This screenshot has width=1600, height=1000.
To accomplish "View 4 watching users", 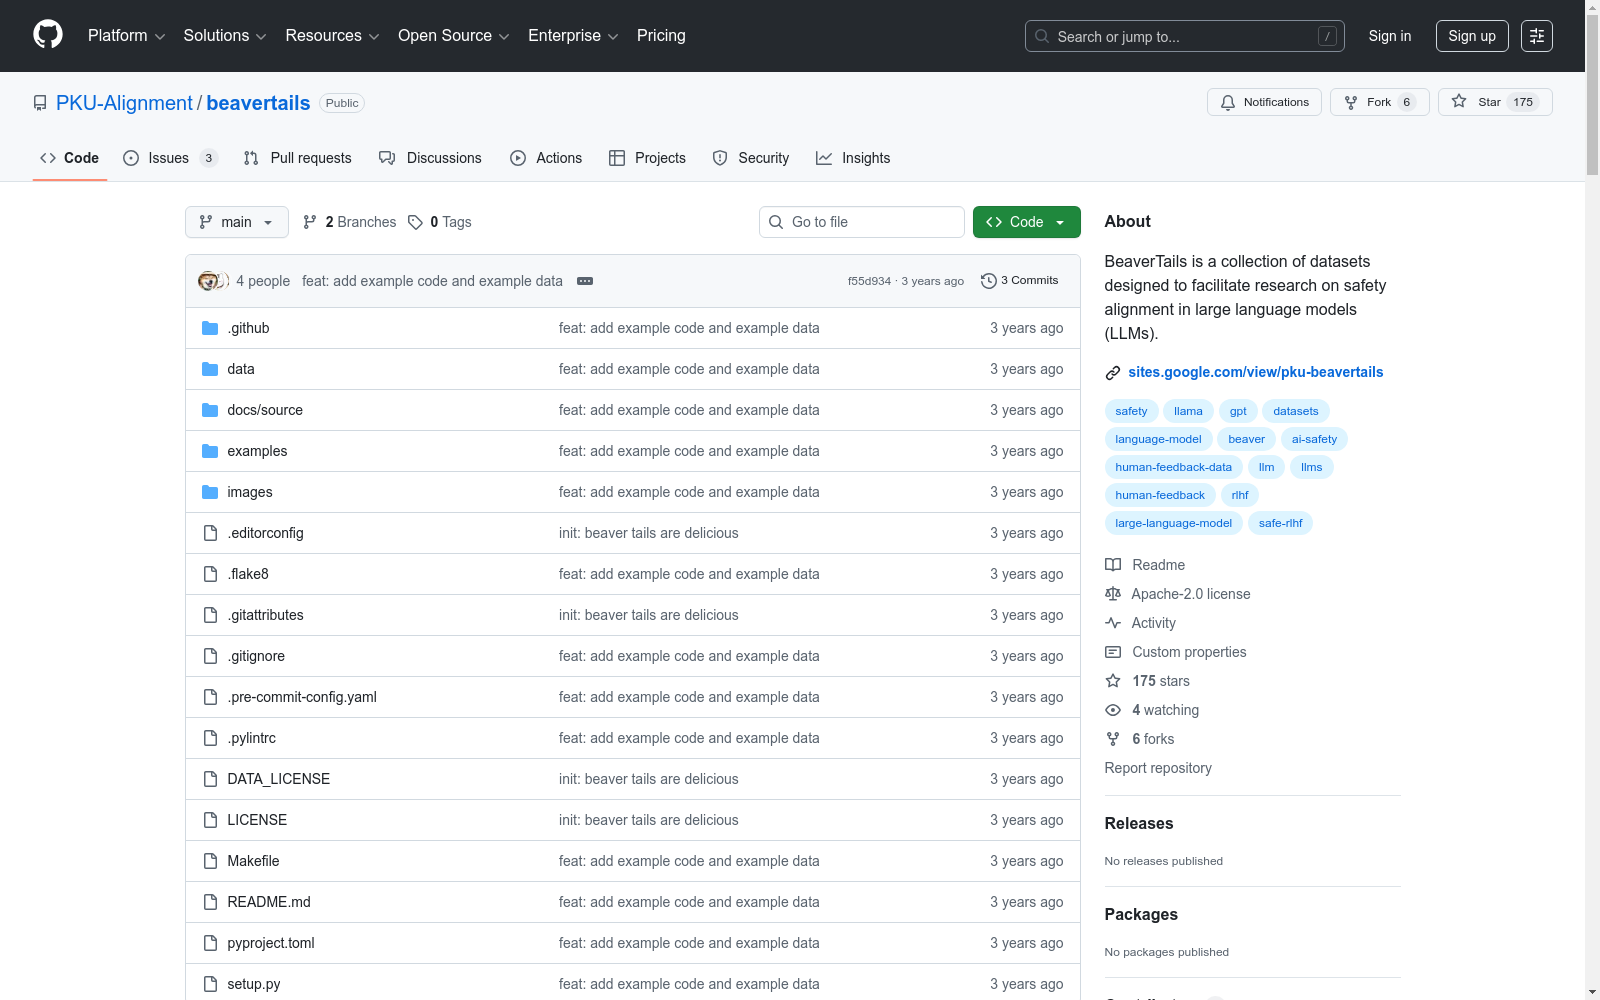I will point(1152,710).
